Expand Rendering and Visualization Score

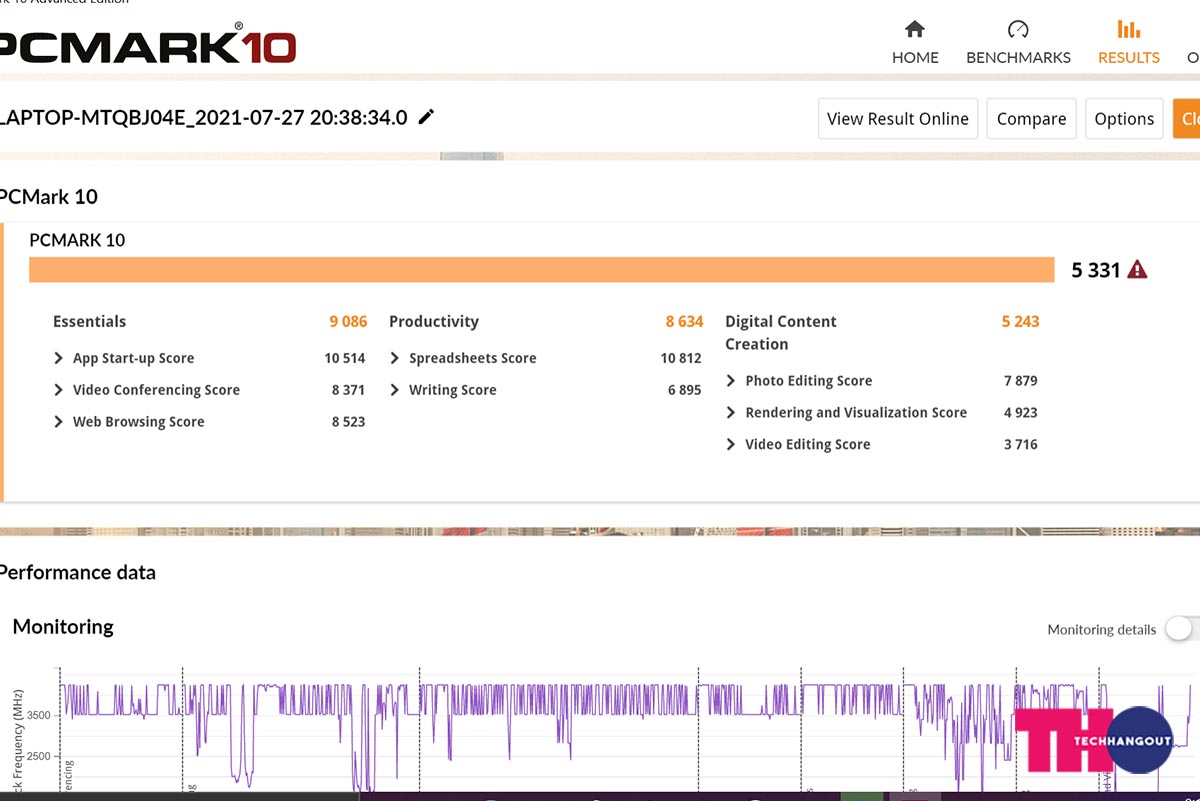click(731, 412)
